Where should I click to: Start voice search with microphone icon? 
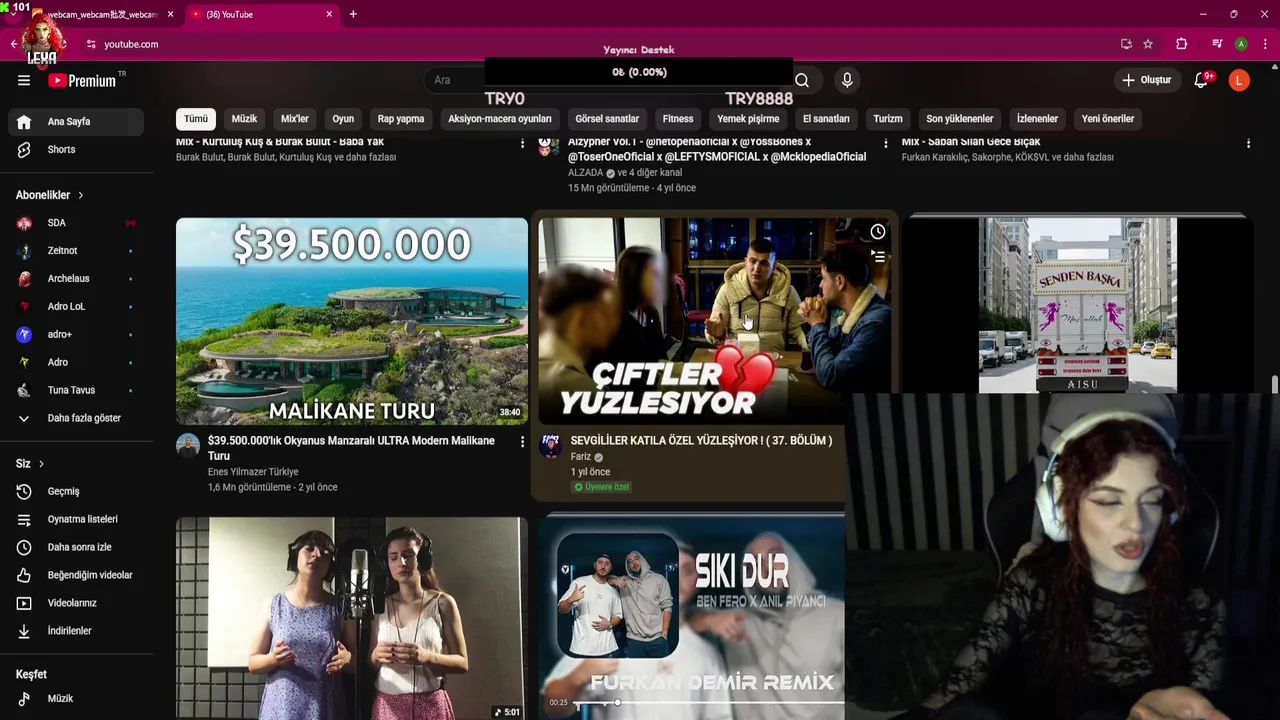847,80
